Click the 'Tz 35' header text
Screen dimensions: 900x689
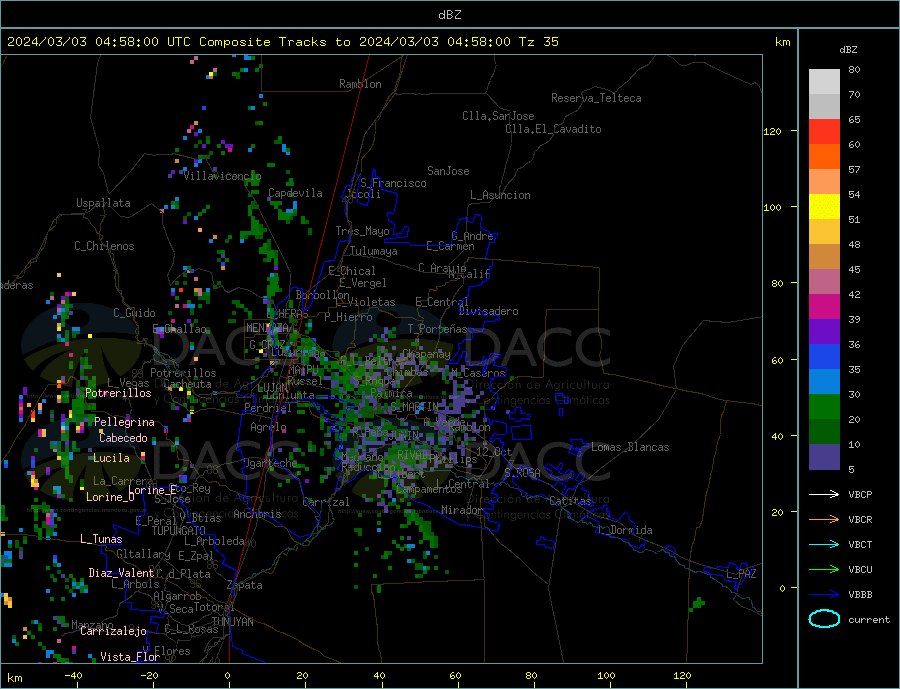[x=538, y=42]
